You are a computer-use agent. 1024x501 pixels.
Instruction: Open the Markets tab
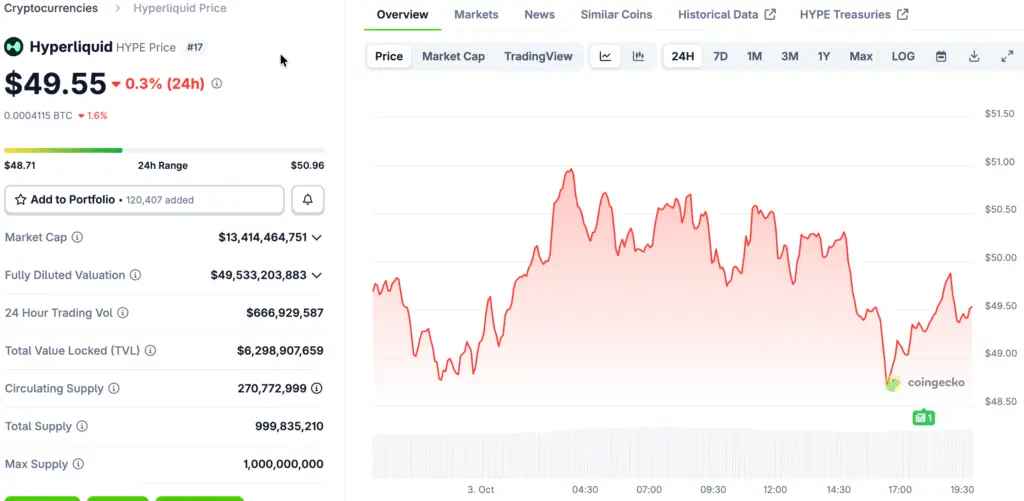click(x=476, y=15)
